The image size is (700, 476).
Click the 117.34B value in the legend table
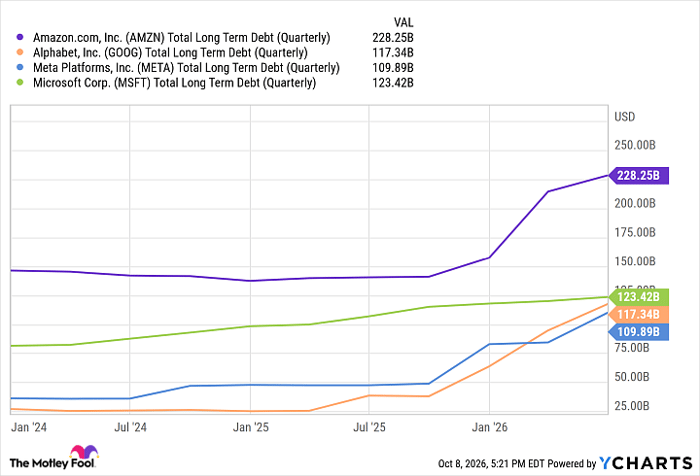point(393,53)
